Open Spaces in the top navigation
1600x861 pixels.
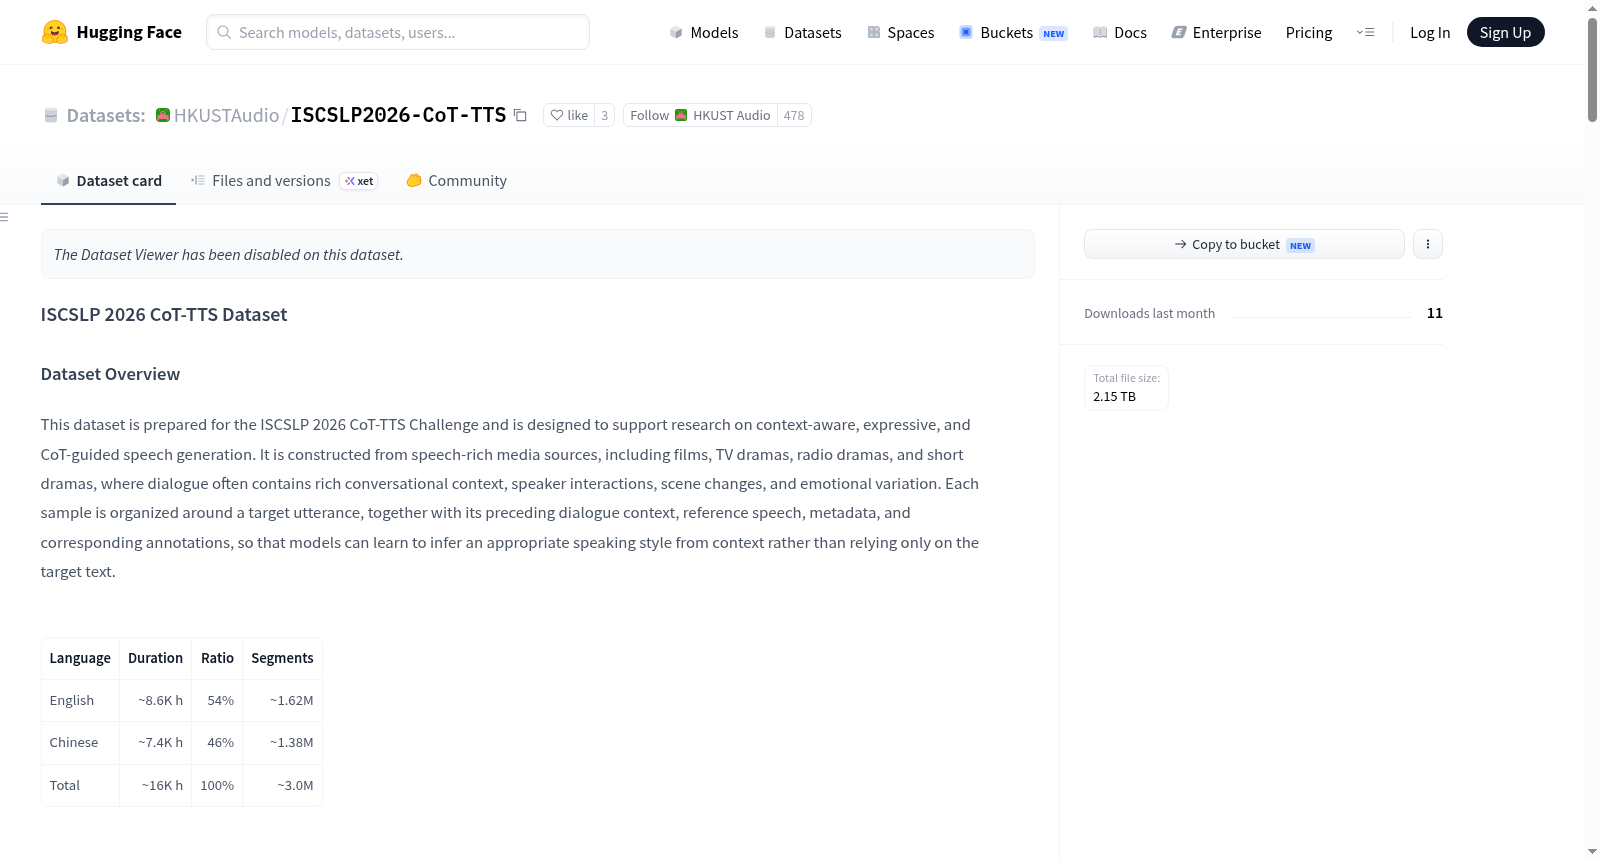tap(900, 32)
